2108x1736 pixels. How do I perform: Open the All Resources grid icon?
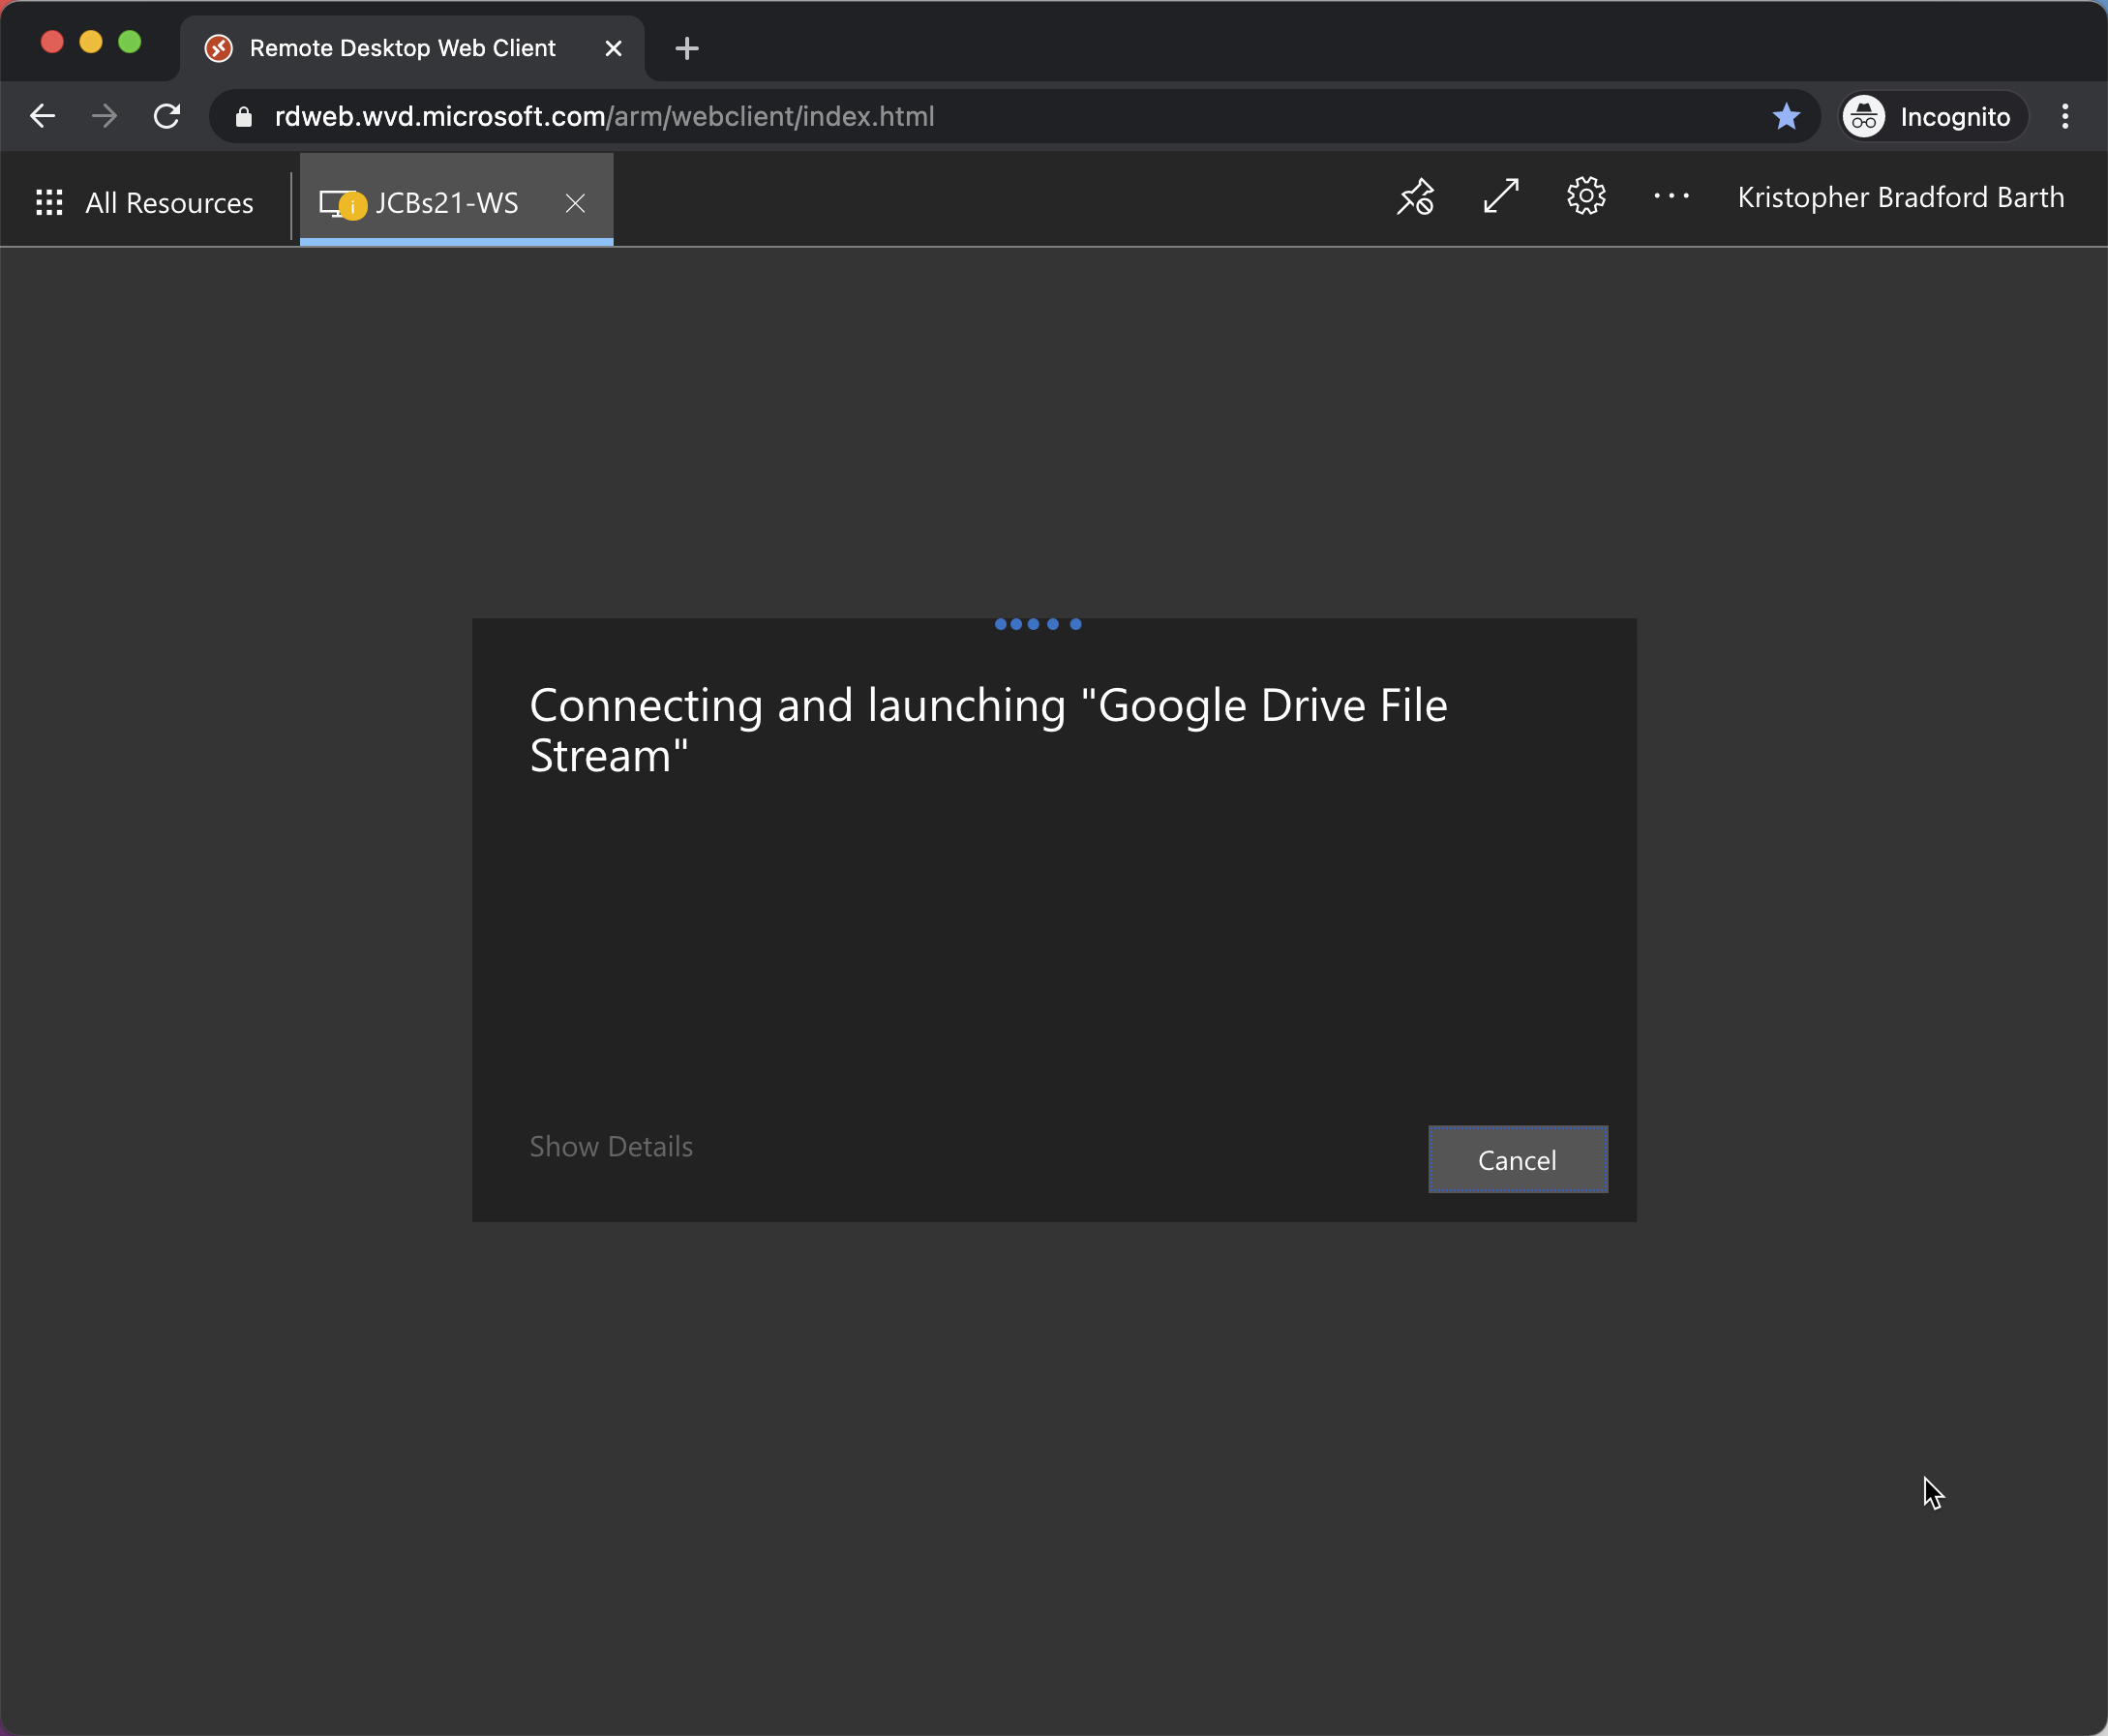(49, 202)
